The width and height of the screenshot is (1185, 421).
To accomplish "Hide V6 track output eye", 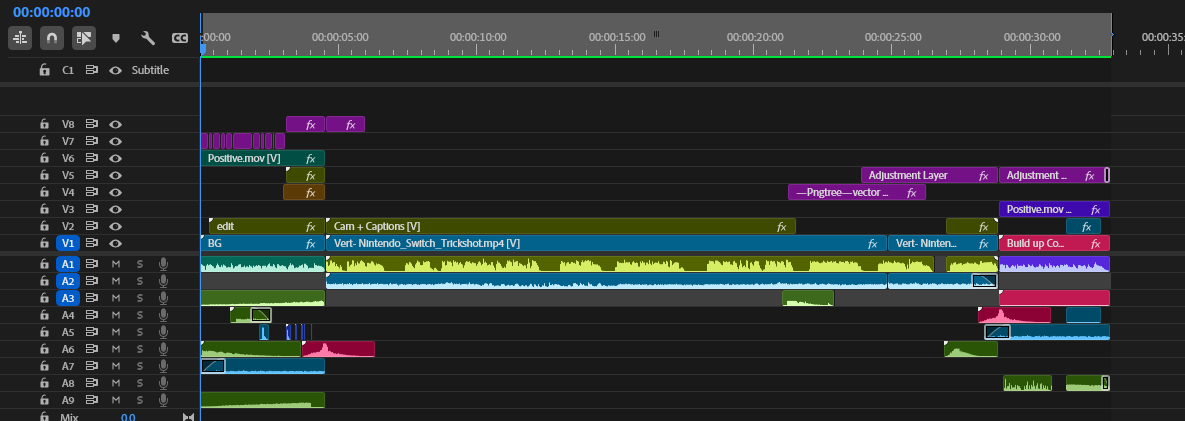I will pyautogui.click(x=115, y=159).
